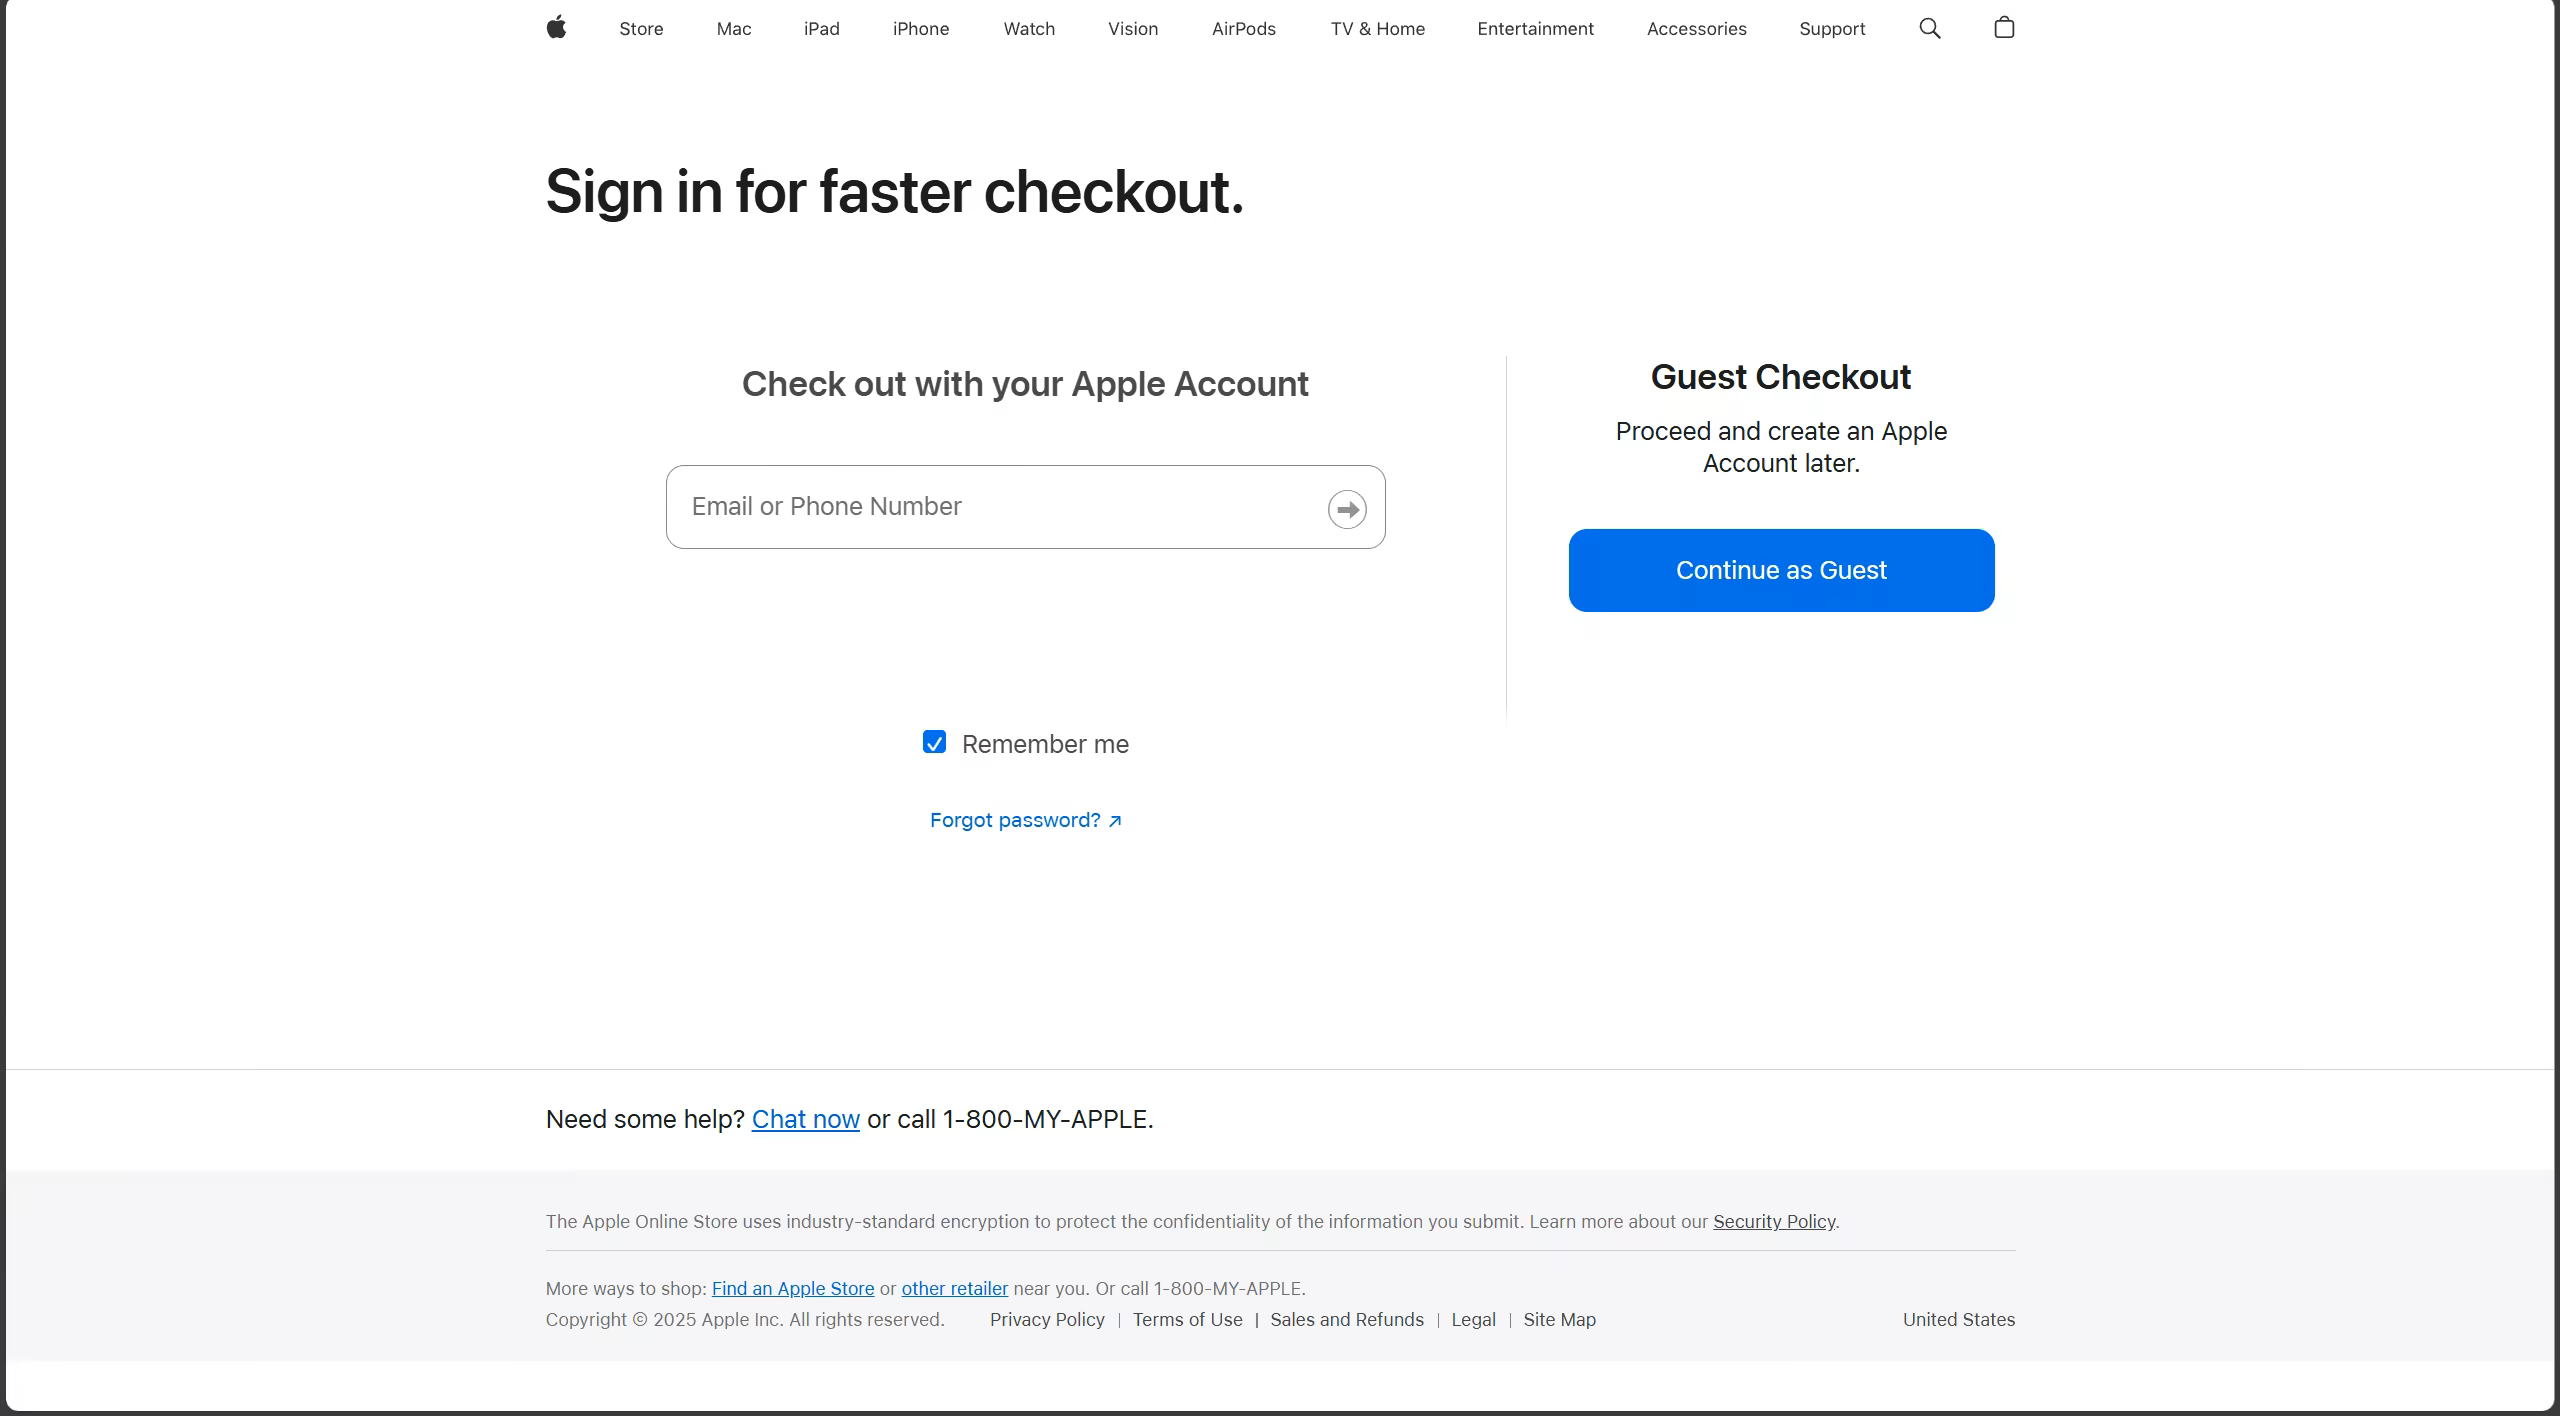Open the Mac menu item
This screenshot has height=1416, width=2560.
point(733,29)
